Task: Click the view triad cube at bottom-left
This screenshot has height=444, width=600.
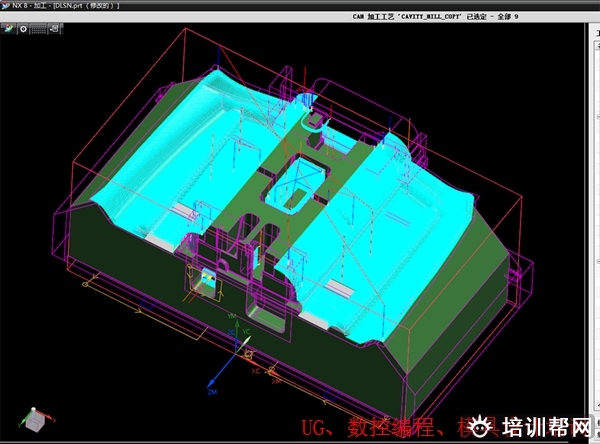Action: [35, 421]
